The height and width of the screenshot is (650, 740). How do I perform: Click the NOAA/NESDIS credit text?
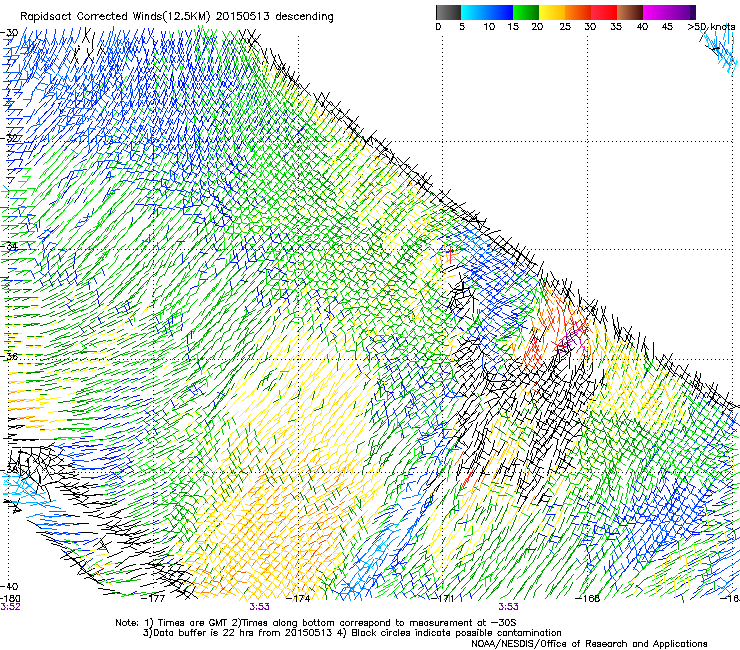pyautogui.click(x=589, y=644)
